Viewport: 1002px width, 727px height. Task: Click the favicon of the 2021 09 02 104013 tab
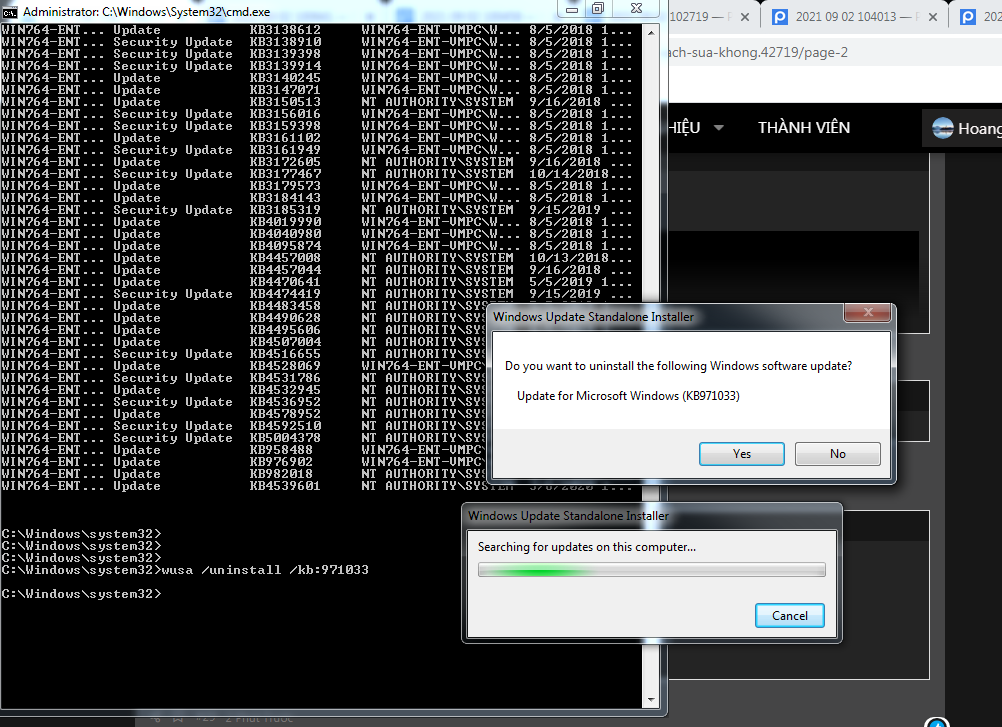click(x=780, y=17)
